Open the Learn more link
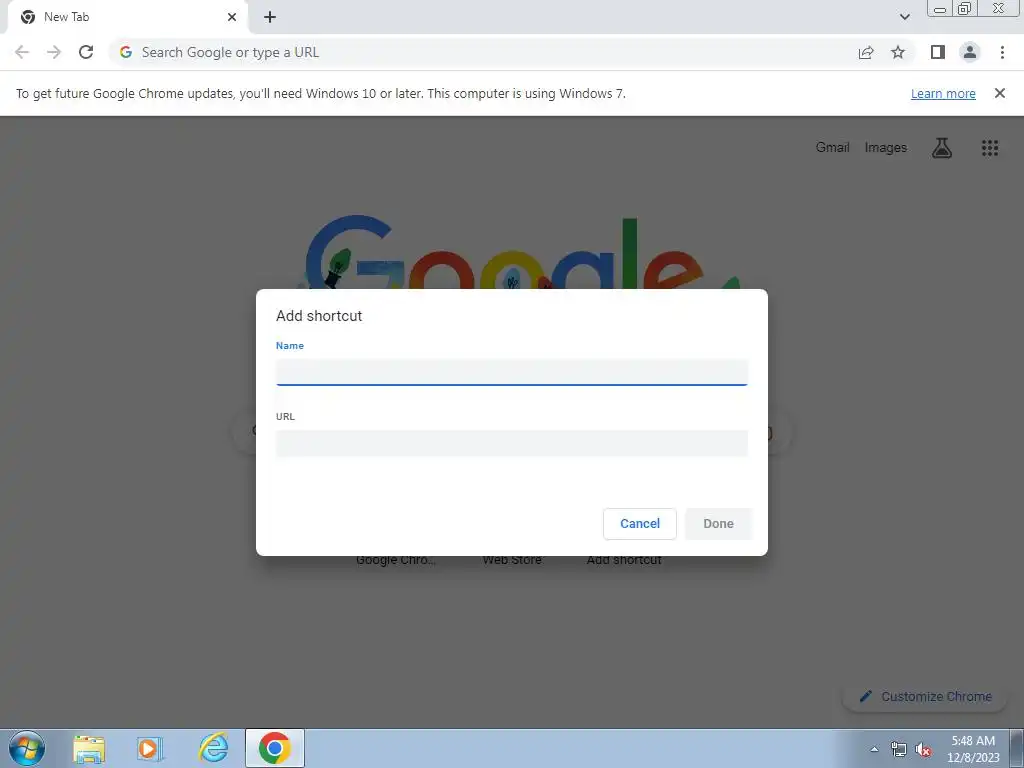 point(943,93)
